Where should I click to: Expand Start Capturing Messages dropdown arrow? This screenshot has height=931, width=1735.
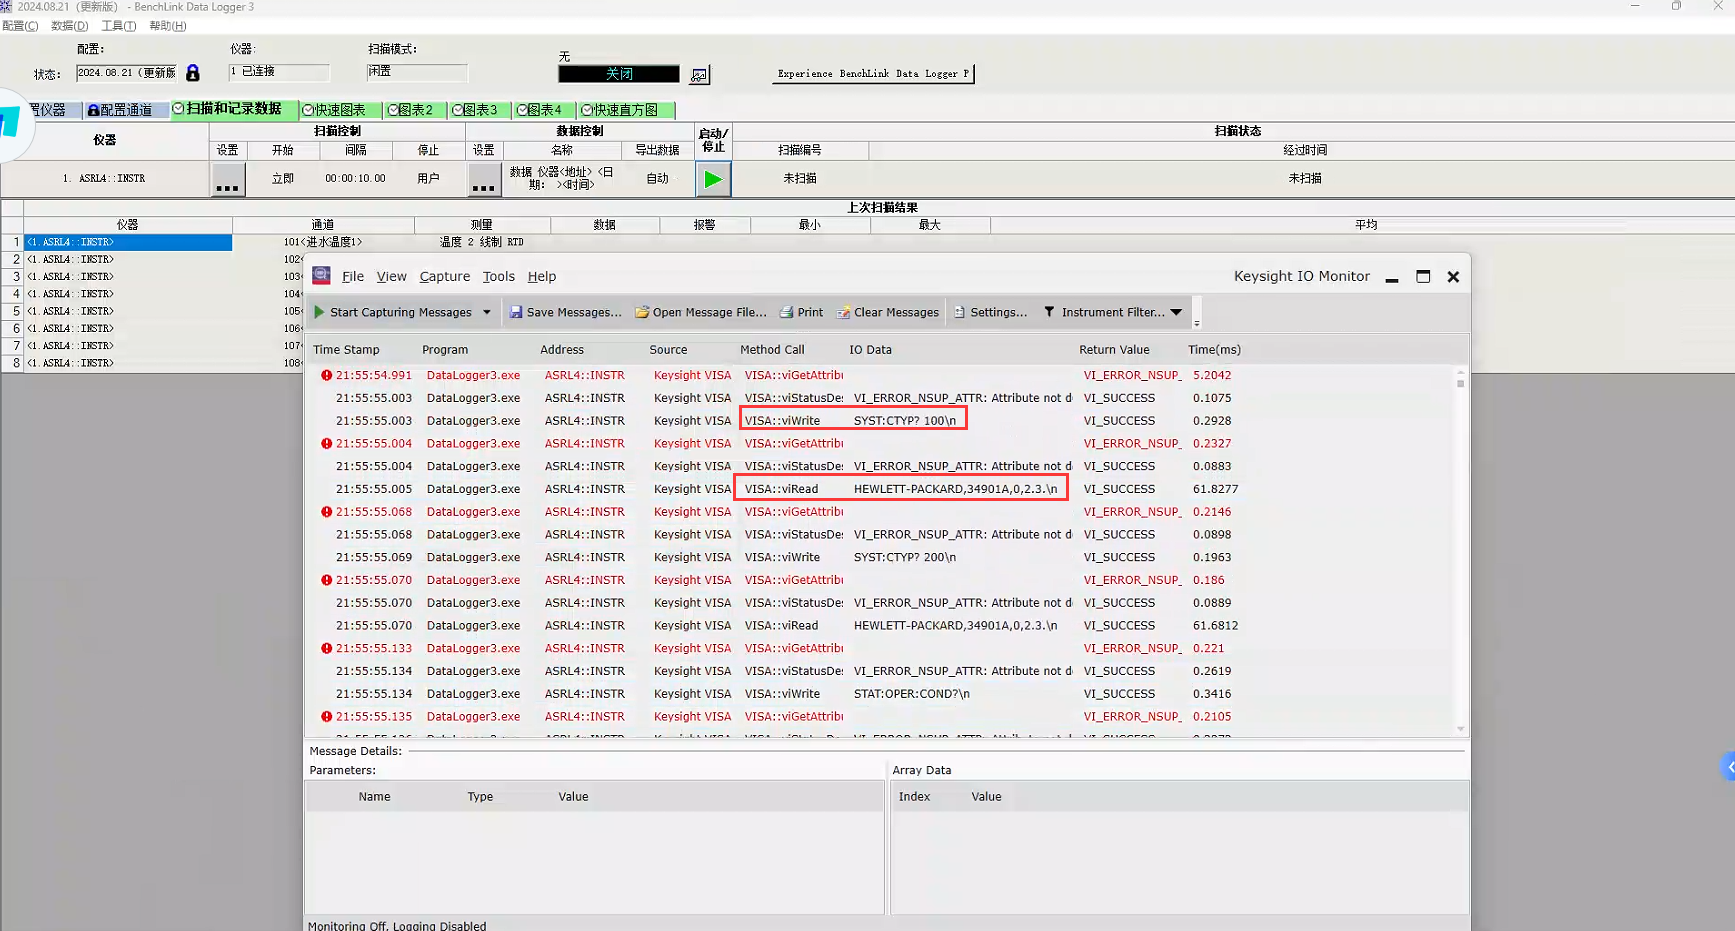click(x=487, y=312)
